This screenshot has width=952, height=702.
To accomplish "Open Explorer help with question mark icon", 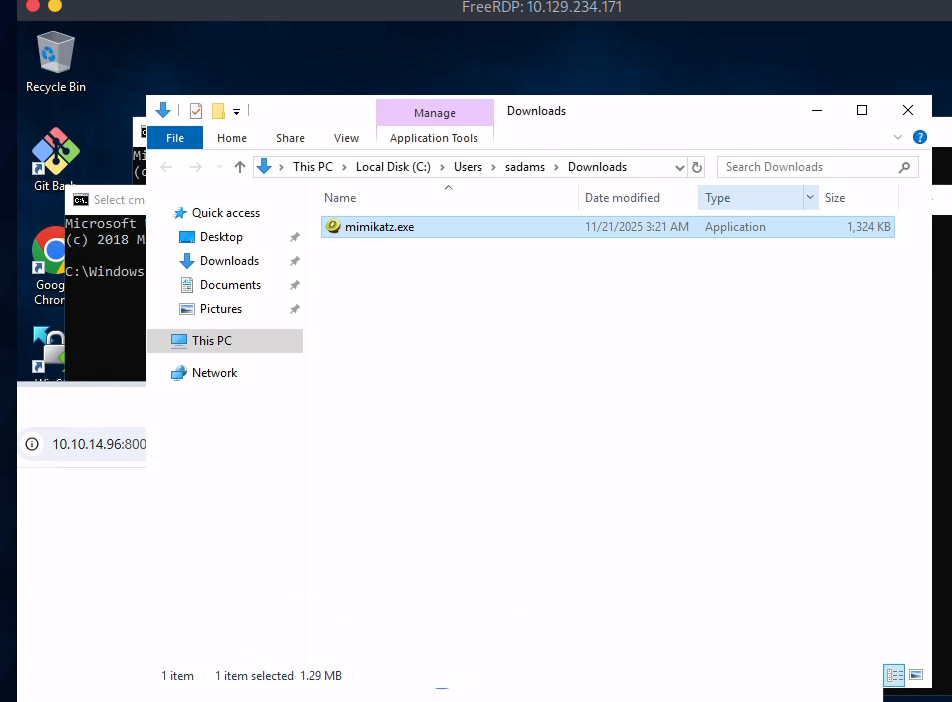I will [x=920, y=137].
